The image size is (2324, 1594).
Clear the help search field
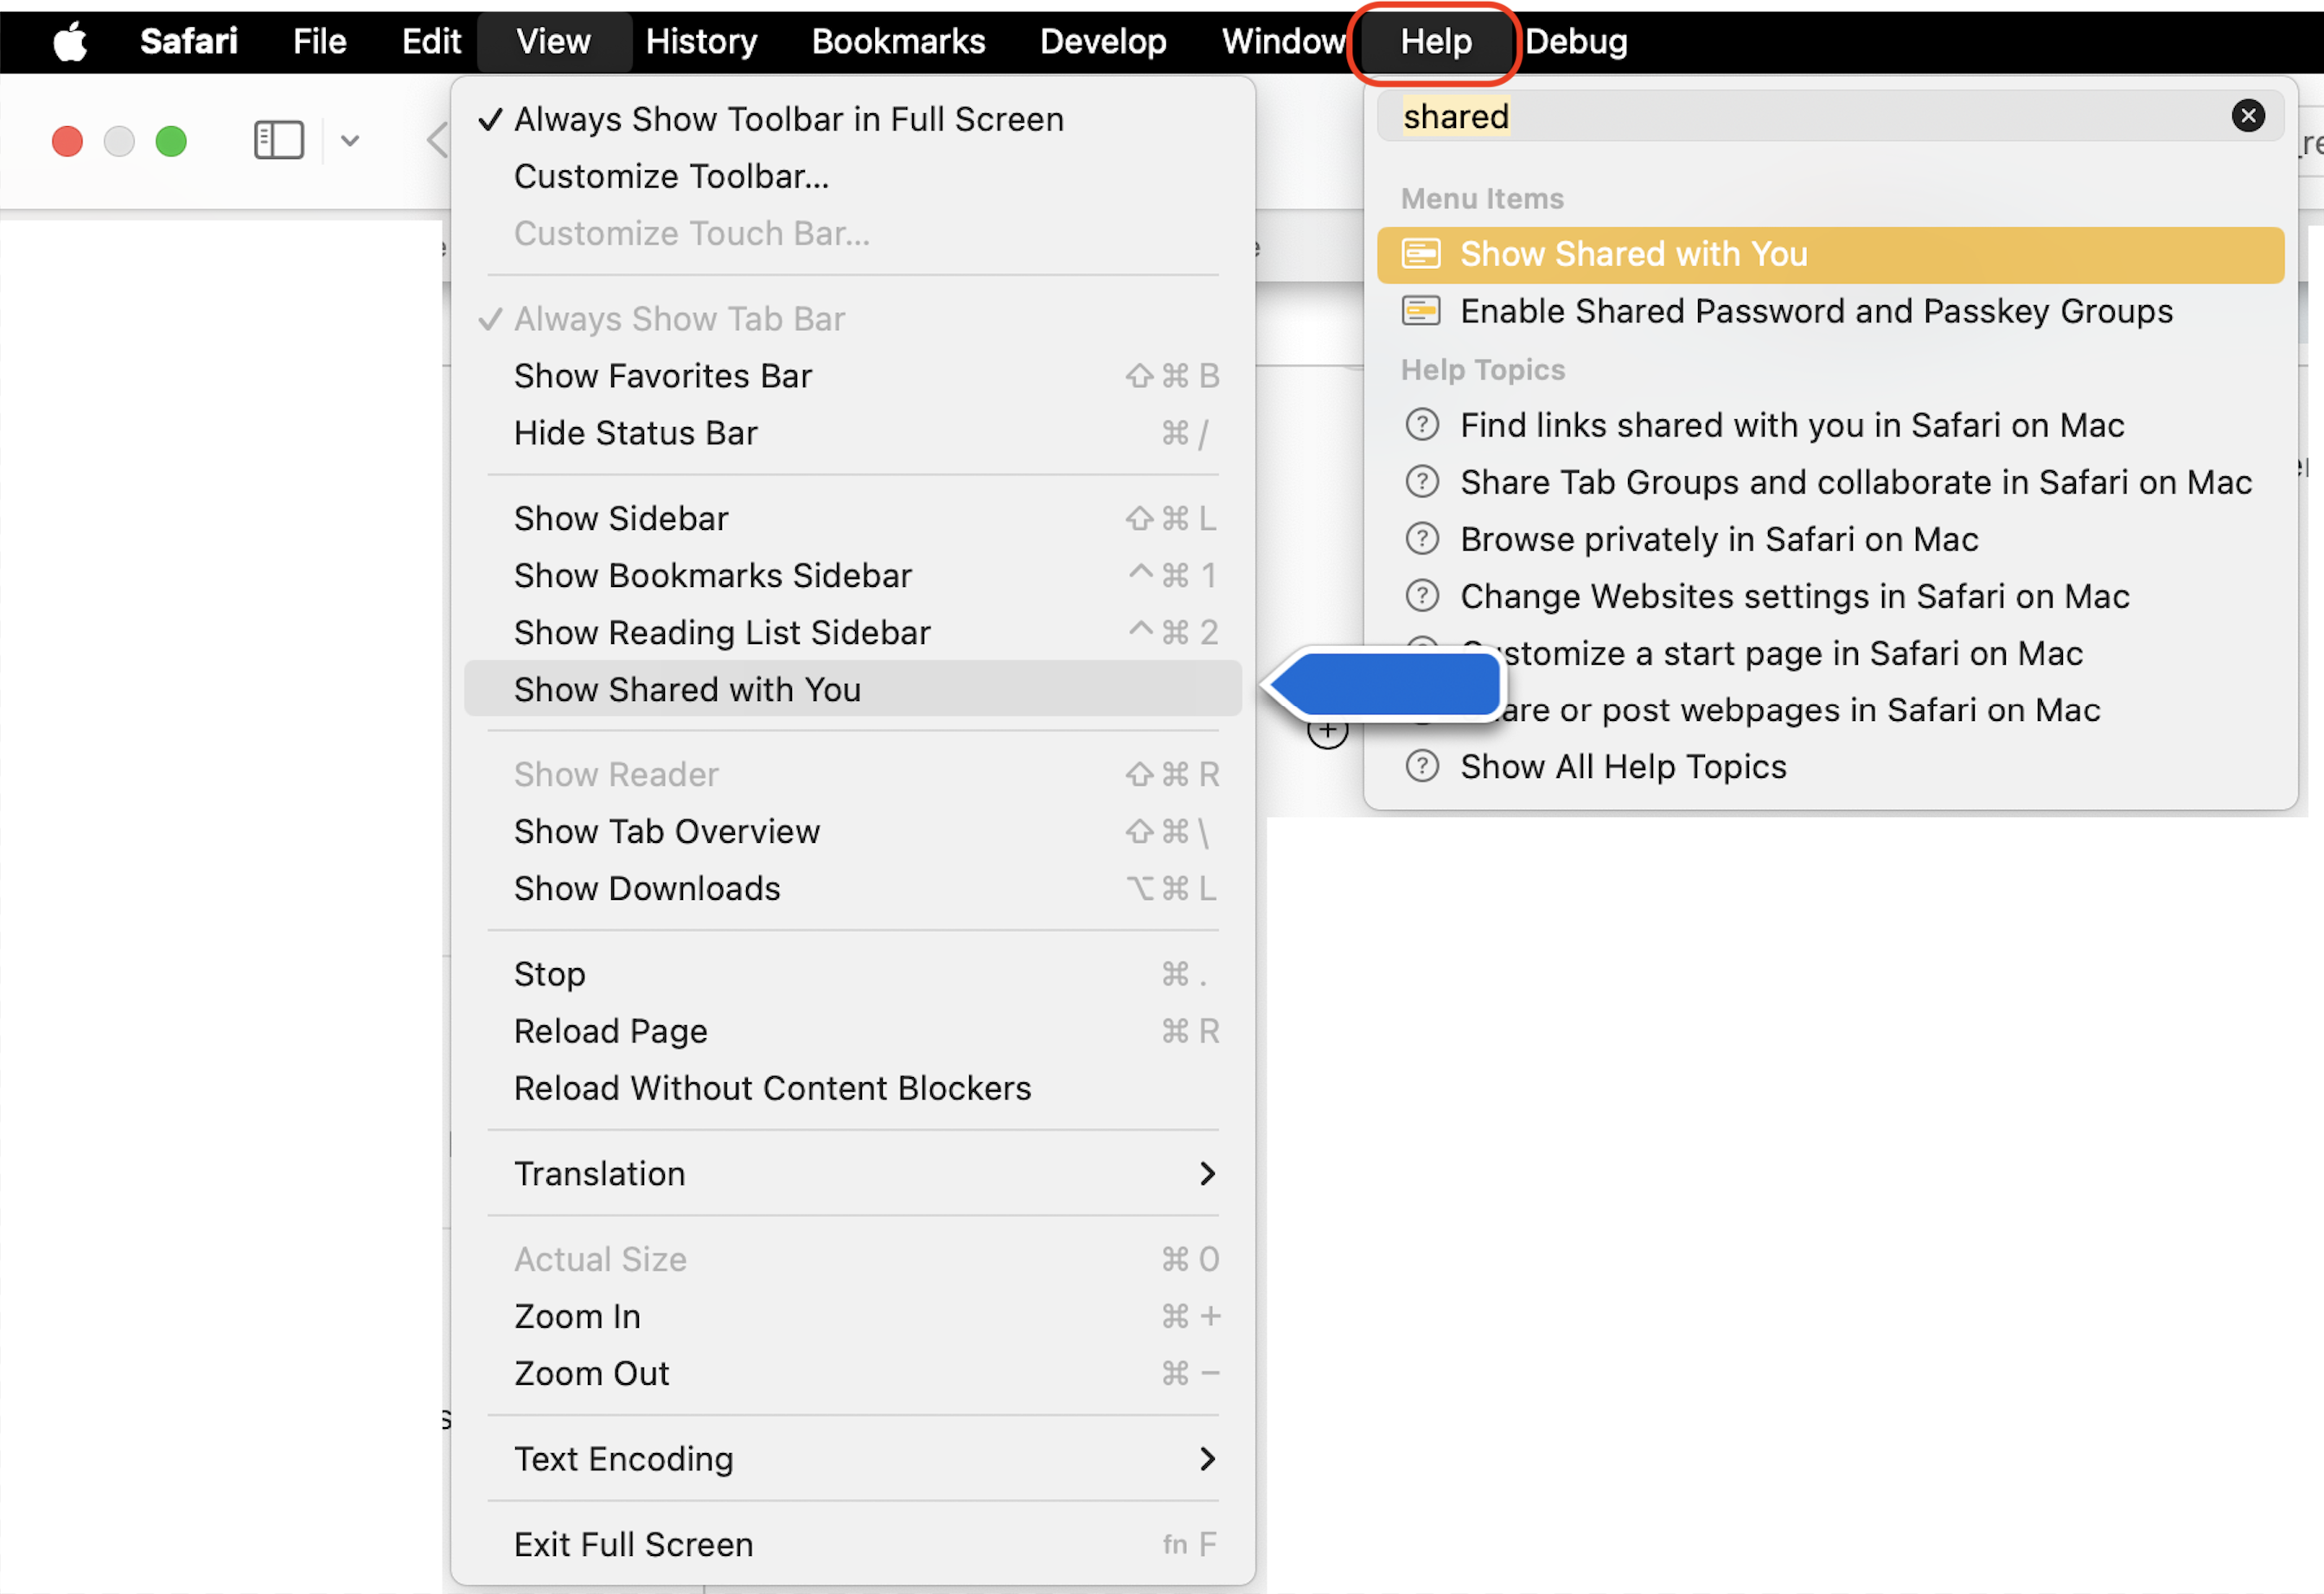click(2247, 116)
